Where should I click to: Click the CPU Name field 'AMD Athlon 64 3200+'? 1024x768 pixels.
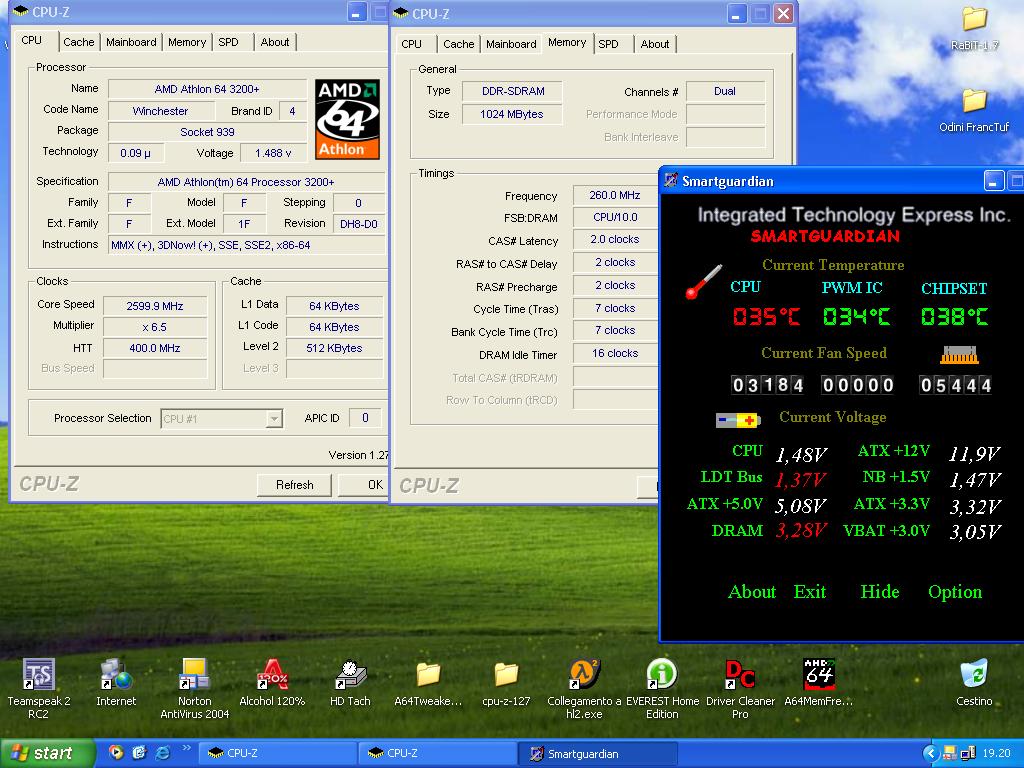click(x=207, y=89)
